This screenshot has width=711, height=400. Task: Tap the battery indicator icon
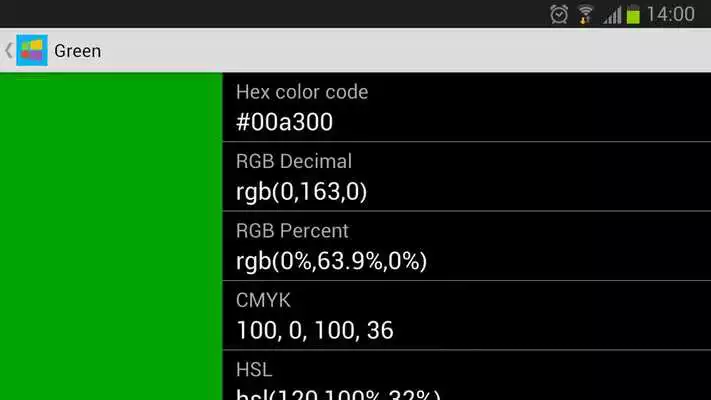pyautogui.click(x=633, y=15)
